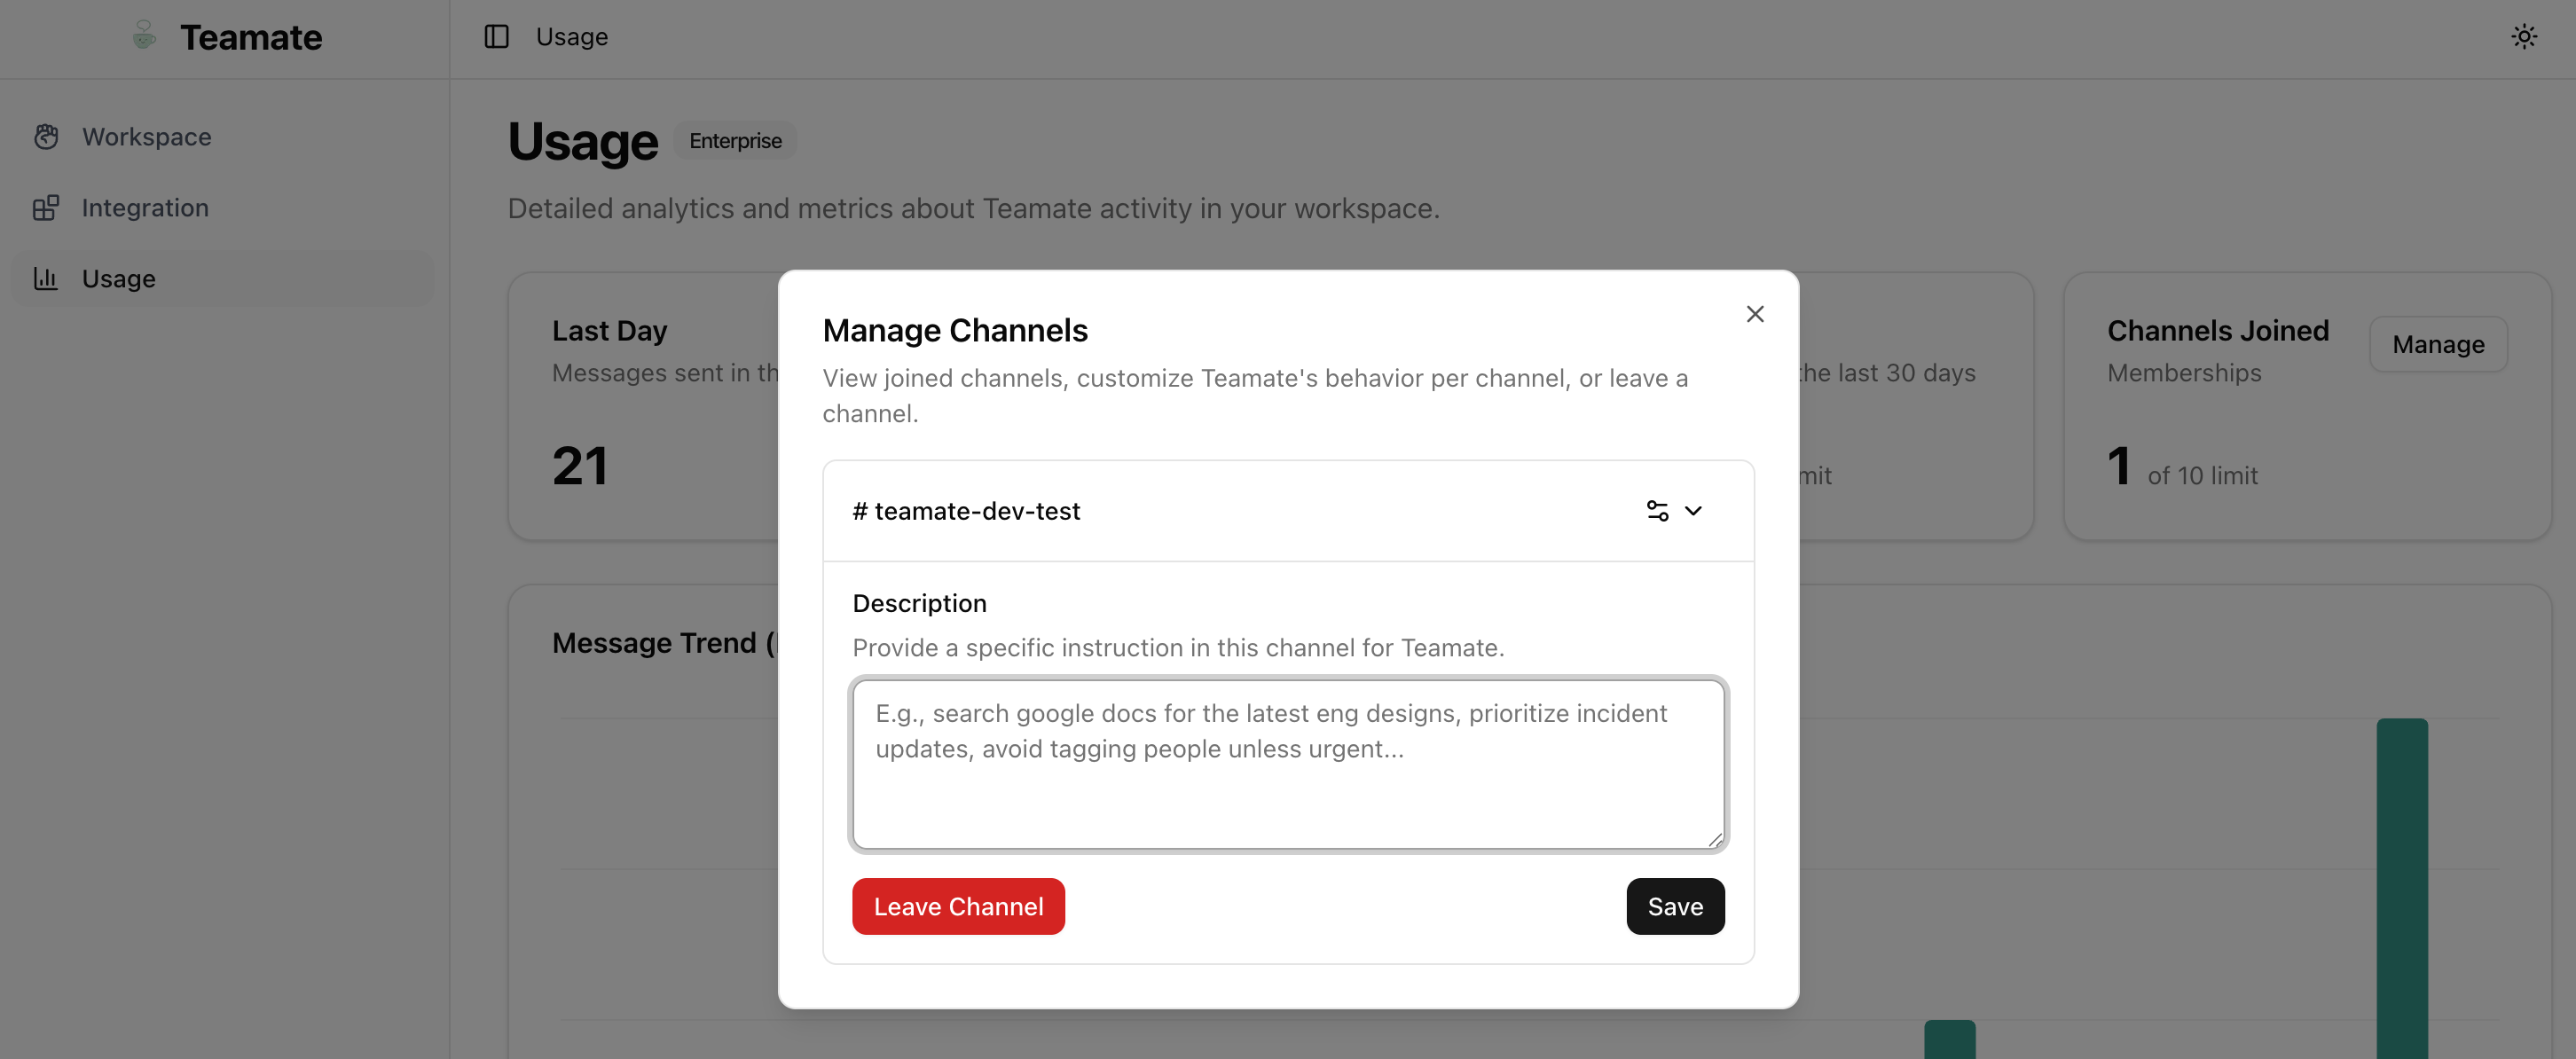Save the channel description
The height and width of the screenshot is (1059, 2576).
(1674, 906)
